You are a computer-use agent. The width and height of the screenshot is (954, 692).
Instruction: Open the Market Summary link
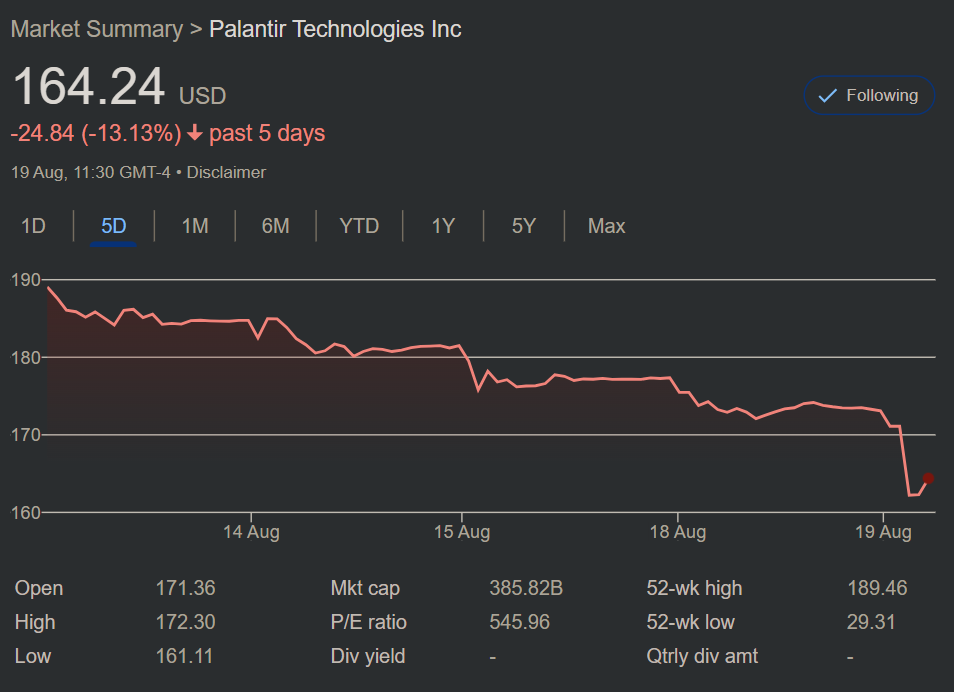(96, 29)
